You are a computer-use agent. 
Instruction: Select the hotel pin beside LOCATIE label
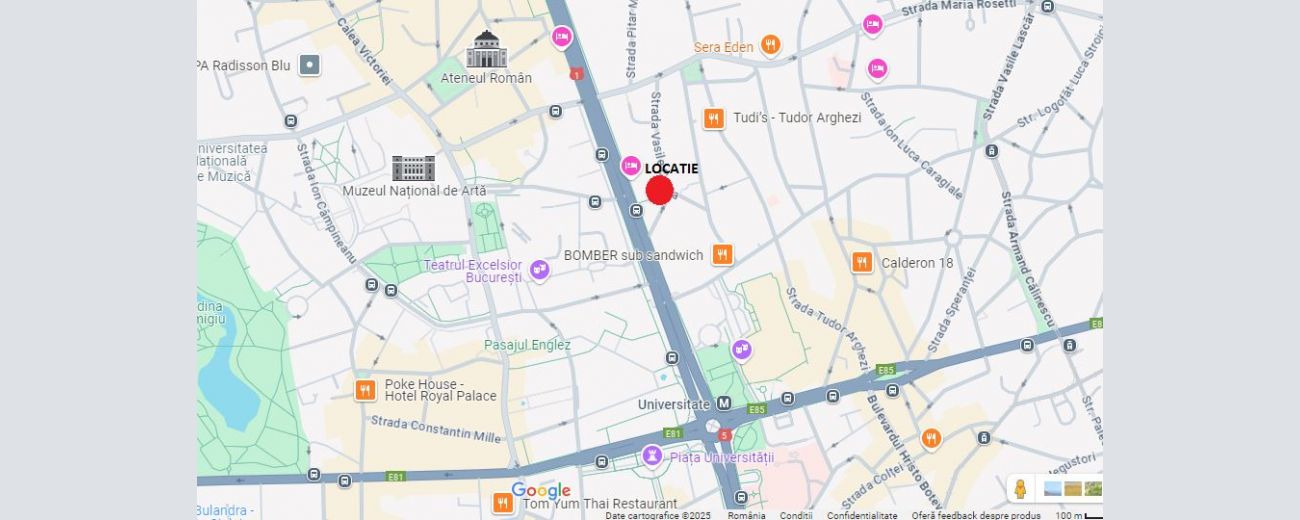point(630,166)
